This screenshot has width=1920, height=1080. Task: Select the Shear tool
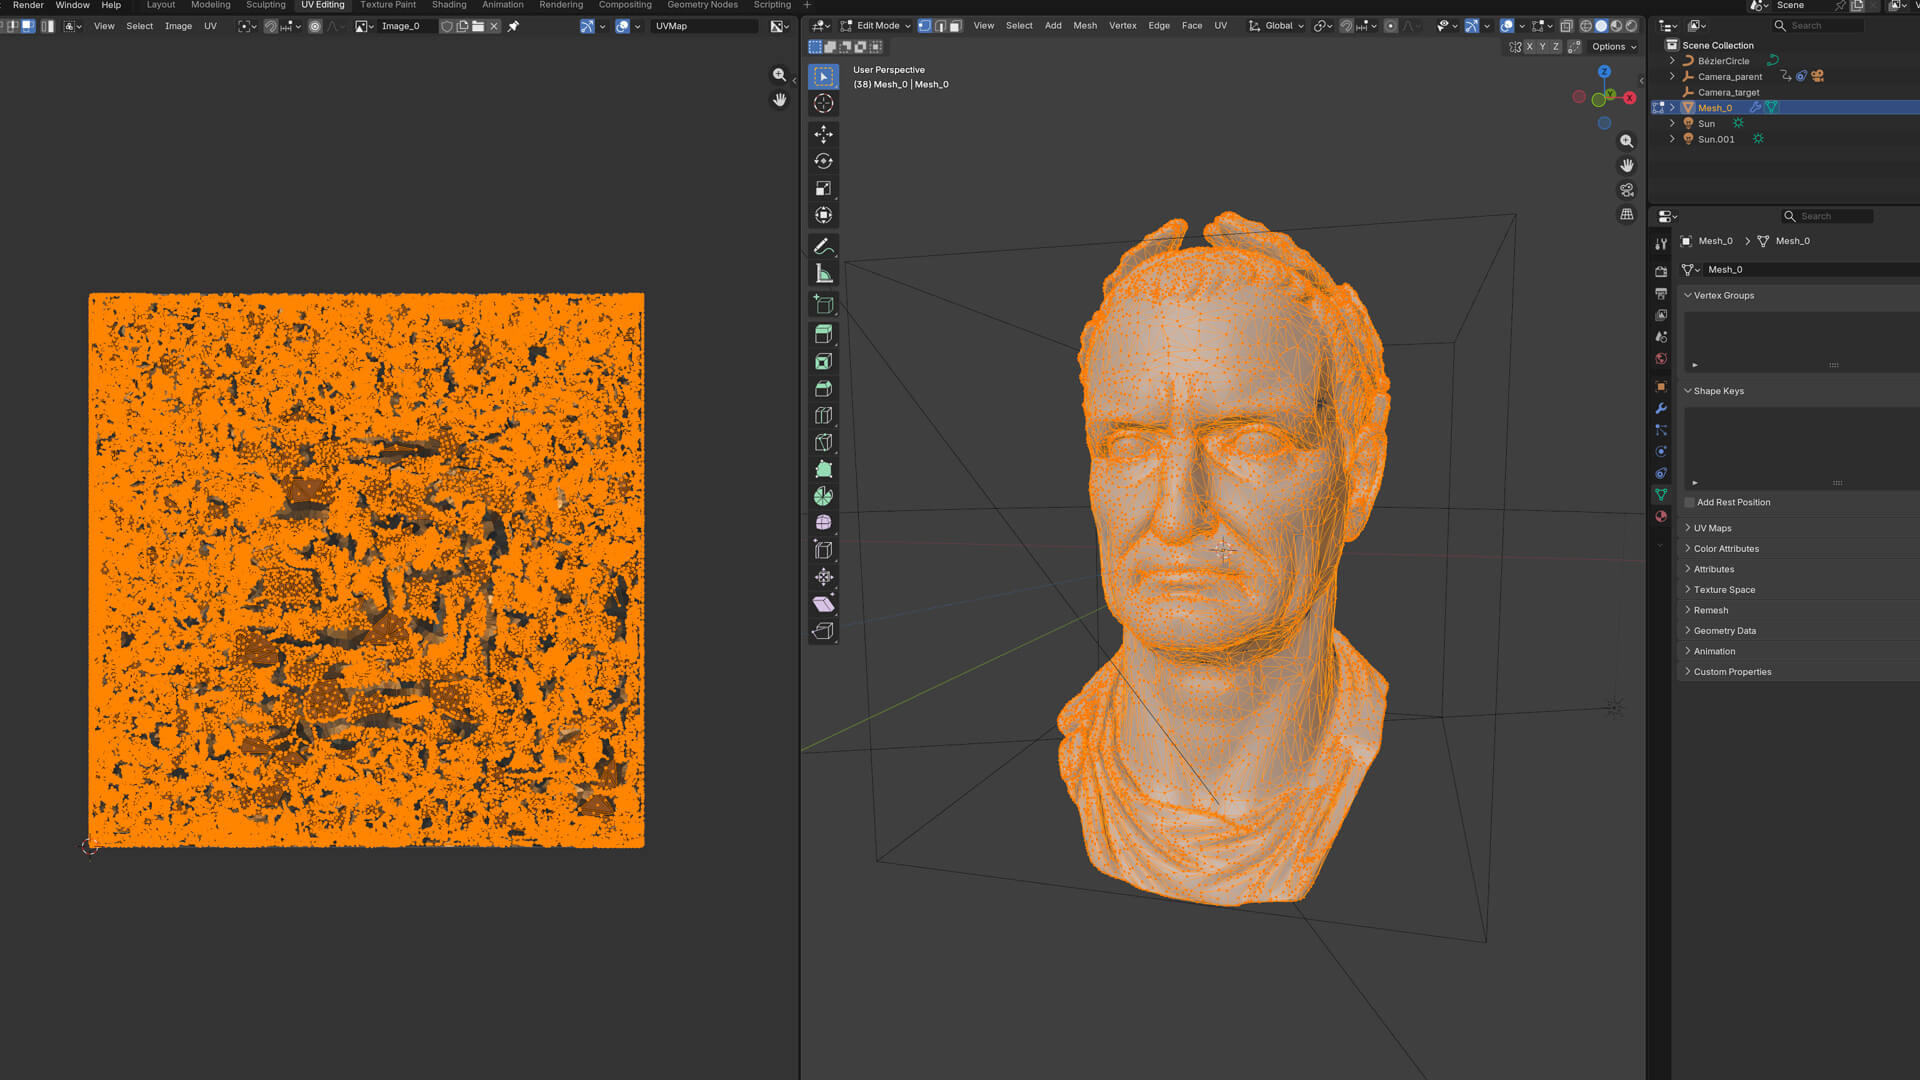823,604
